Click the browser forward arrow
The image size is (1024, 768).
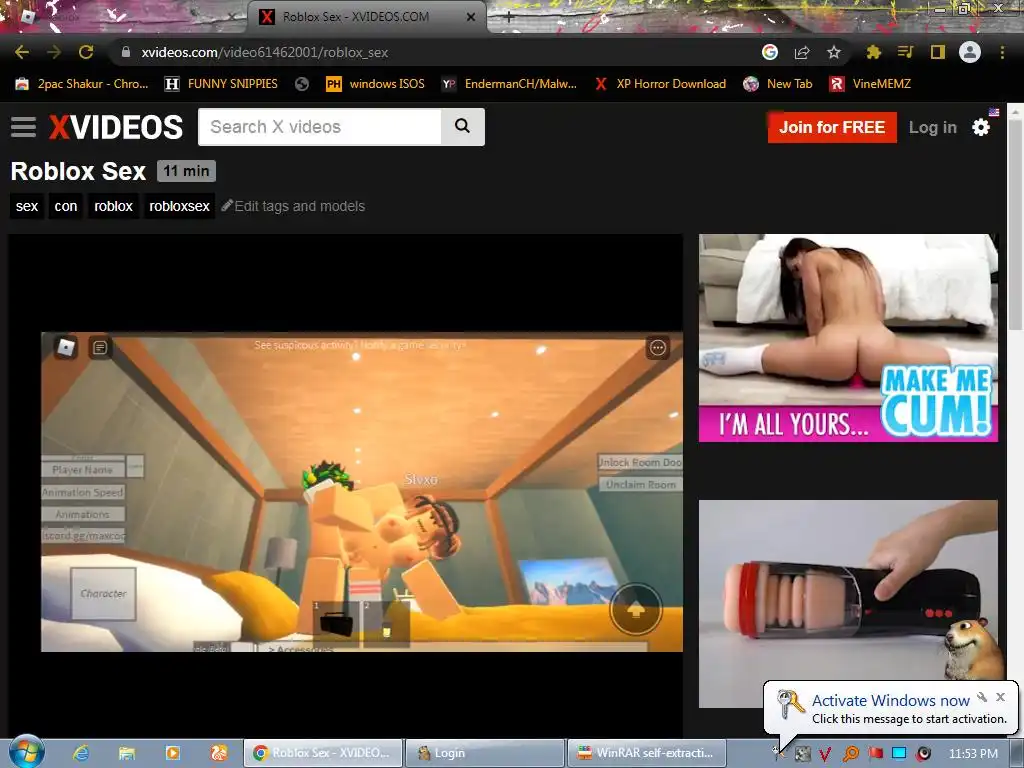coord(54,52)
